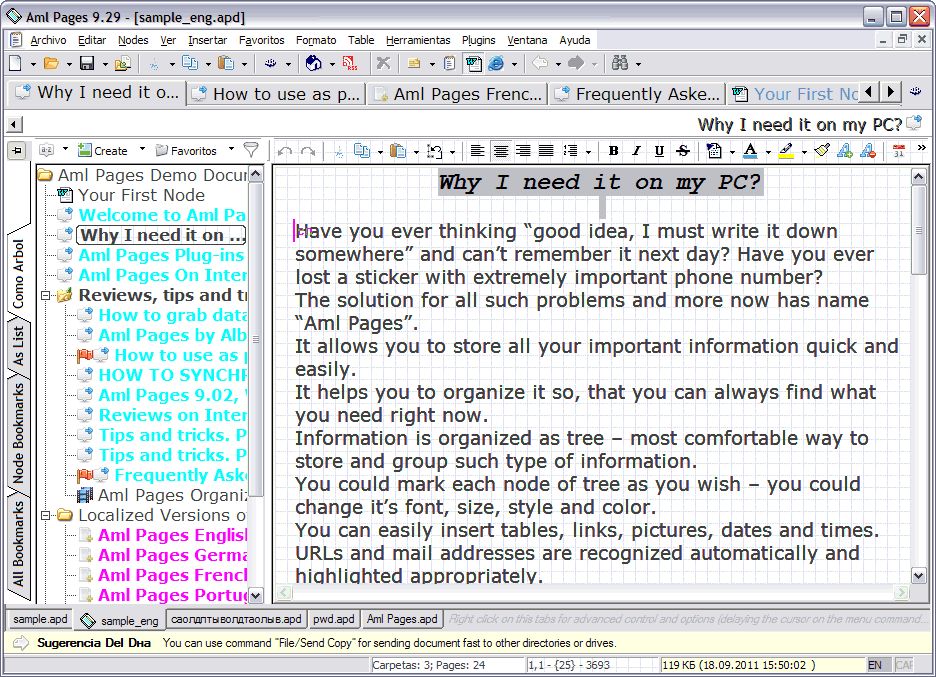Viewport: 936px width, 677px height.
Task: Click the note page icon beside the Word-style view icon
Action: tap(449, 63)
